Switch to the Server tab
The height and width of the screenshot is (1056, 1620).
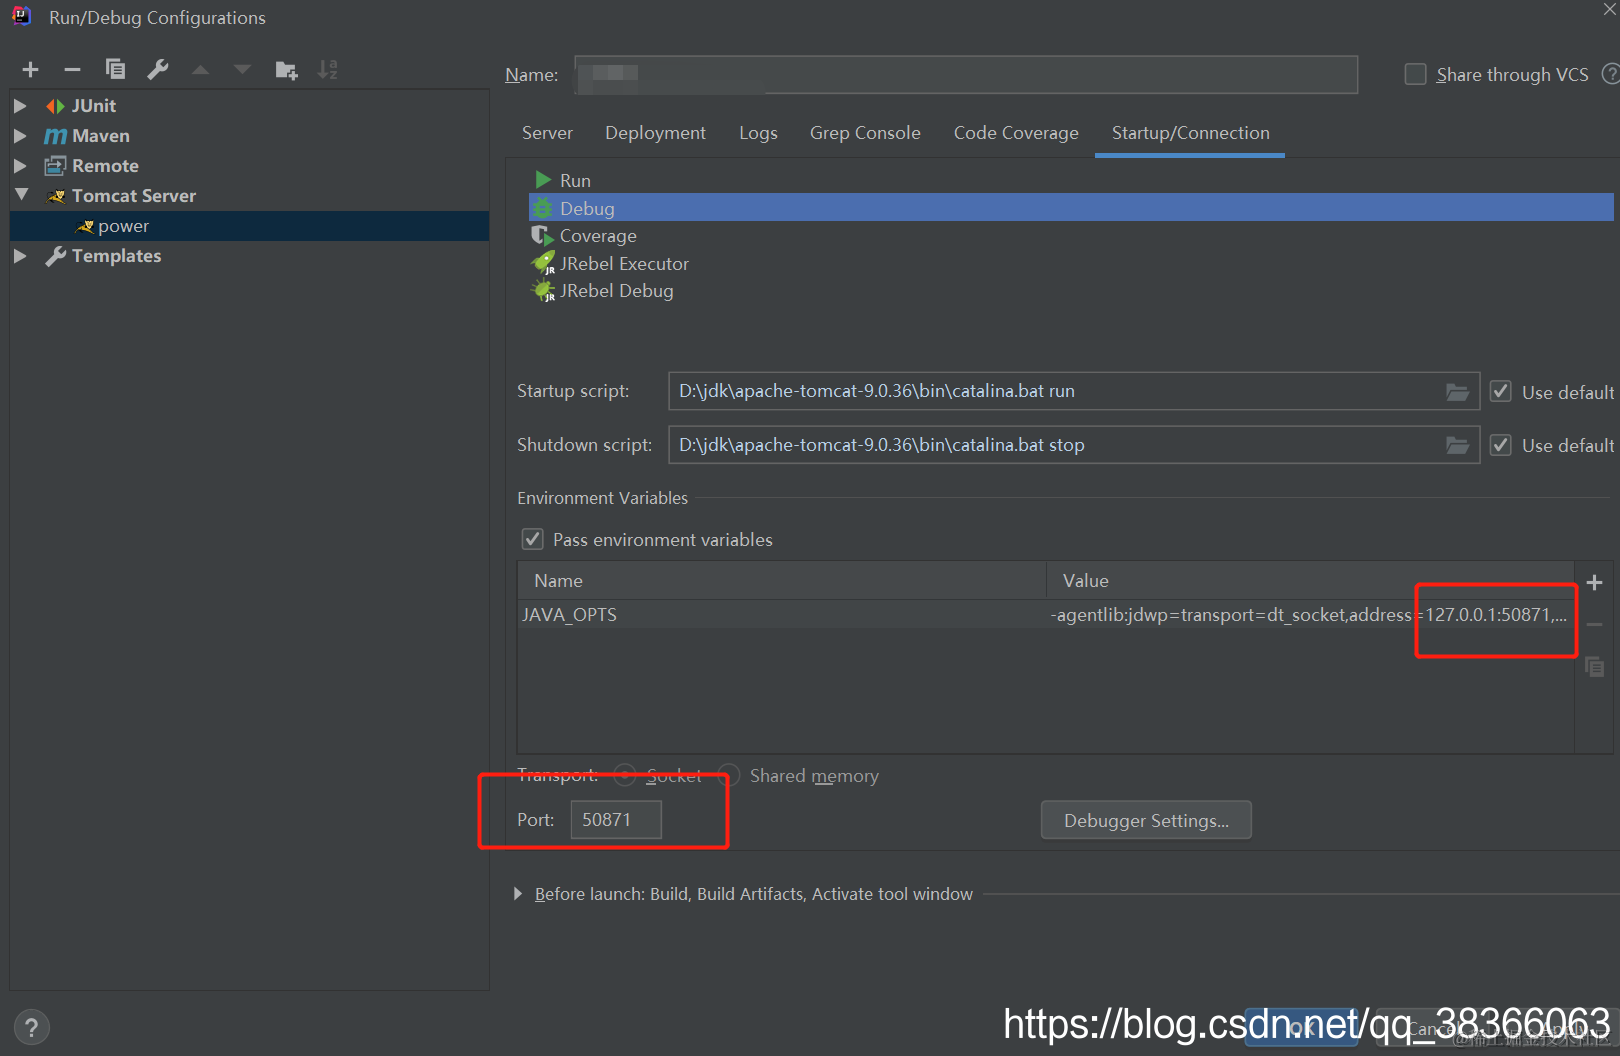pyautogui.click(x=547, y=133)
